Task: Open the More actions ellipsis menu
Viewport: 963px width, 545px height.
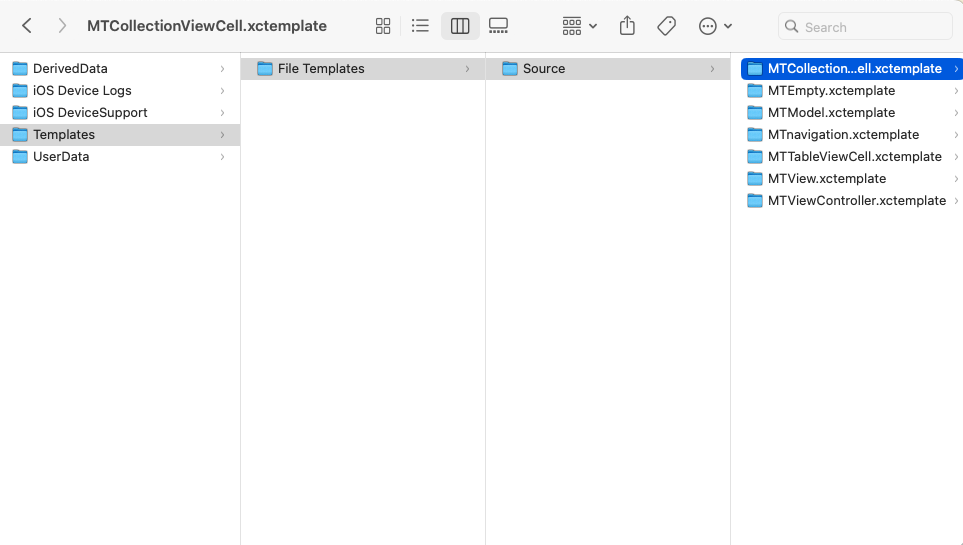Action: click(x=715, y=26)
